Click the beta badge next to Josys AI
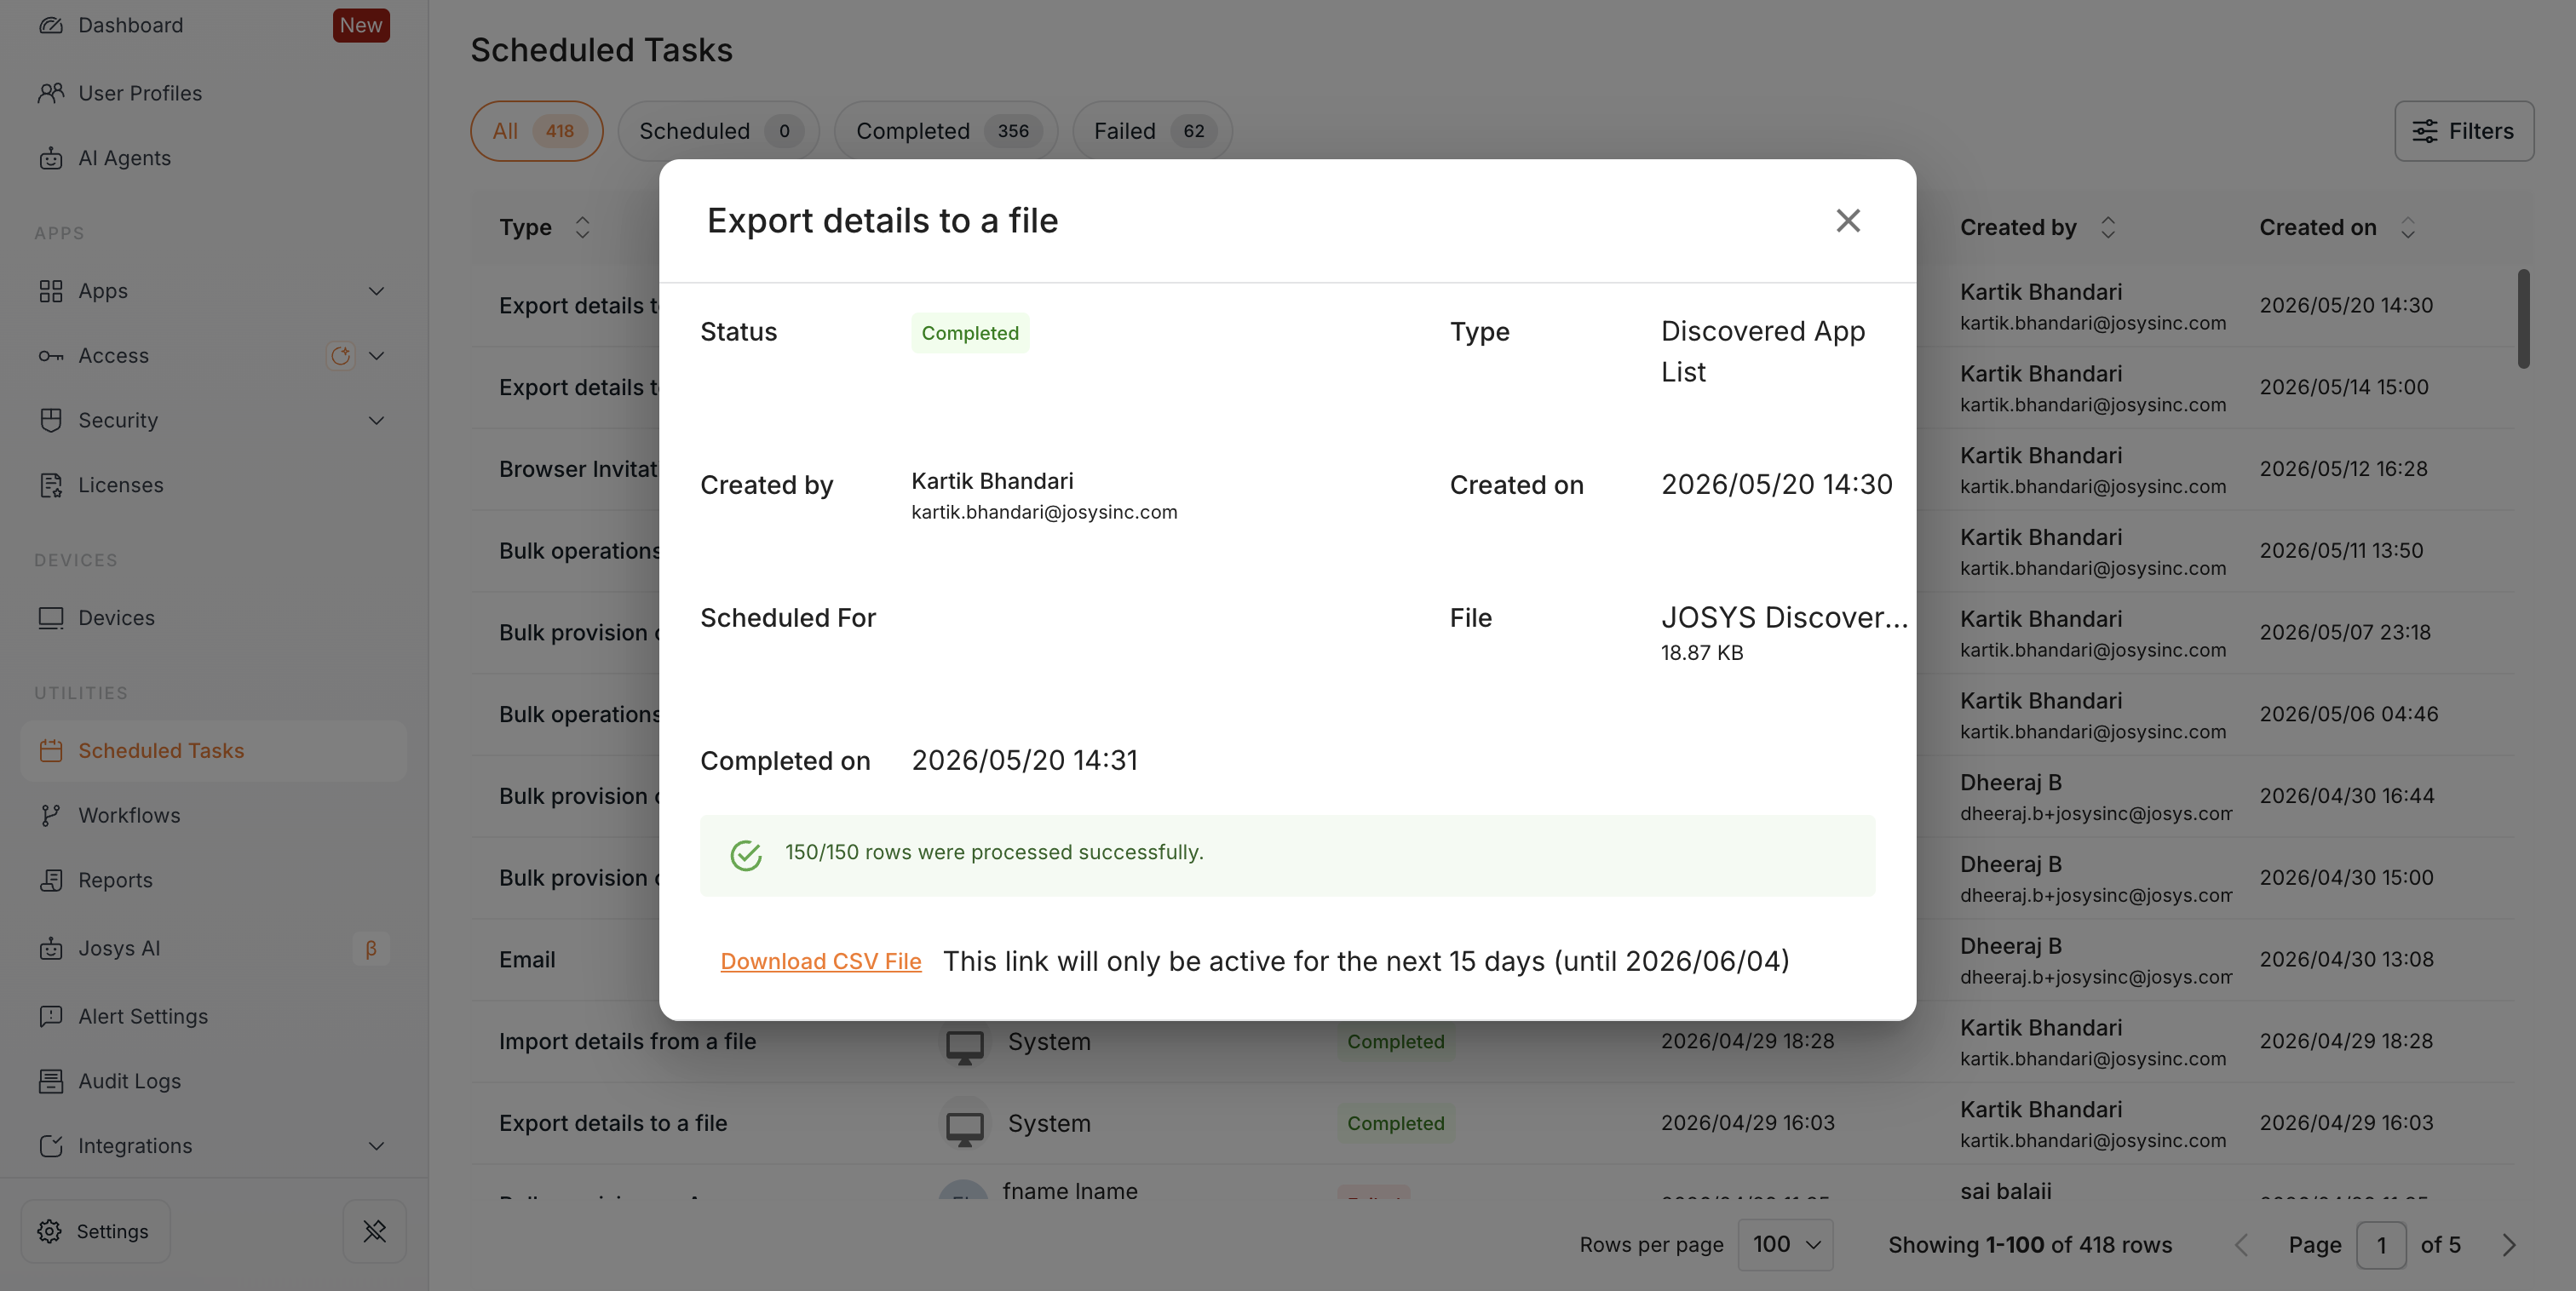This screenshot has width=2576, height=1291. (371, 948)
